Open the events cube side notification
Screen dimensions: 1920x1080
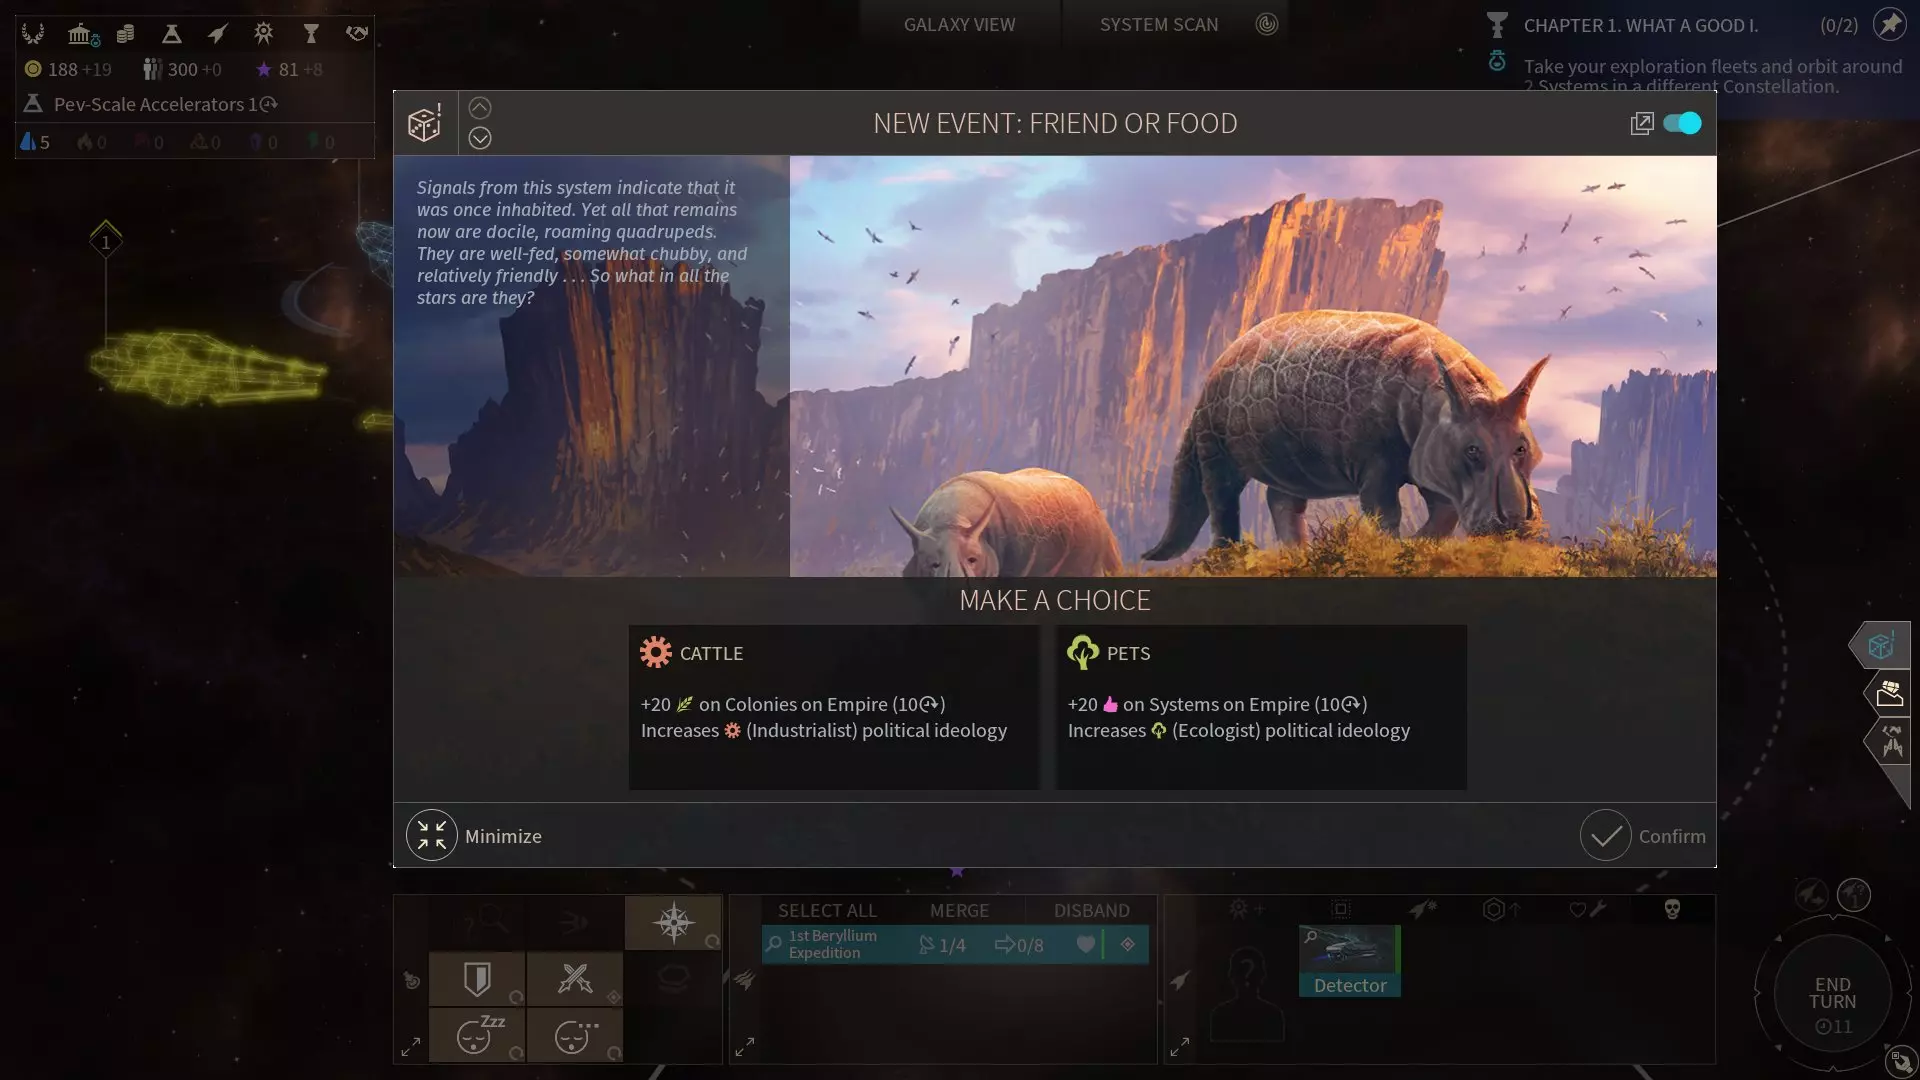coord(1881,645)
